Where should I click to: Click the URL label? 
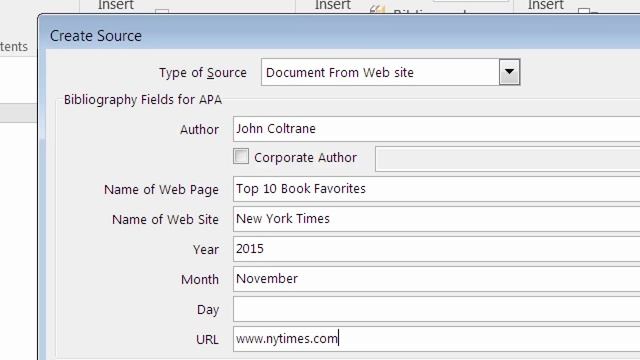[207, 340]
